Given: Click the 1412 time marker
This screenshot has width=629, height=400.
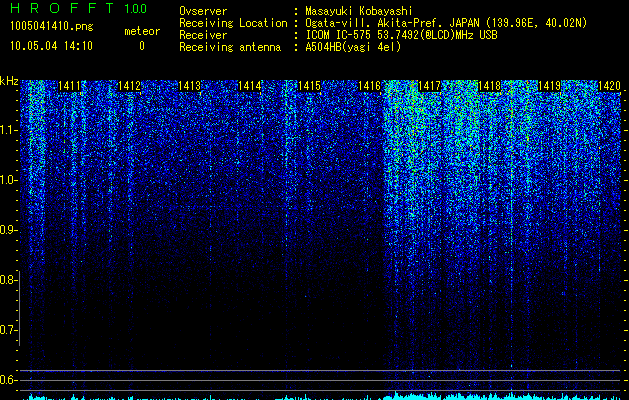Looking at the screenshot, I should 130,86.
